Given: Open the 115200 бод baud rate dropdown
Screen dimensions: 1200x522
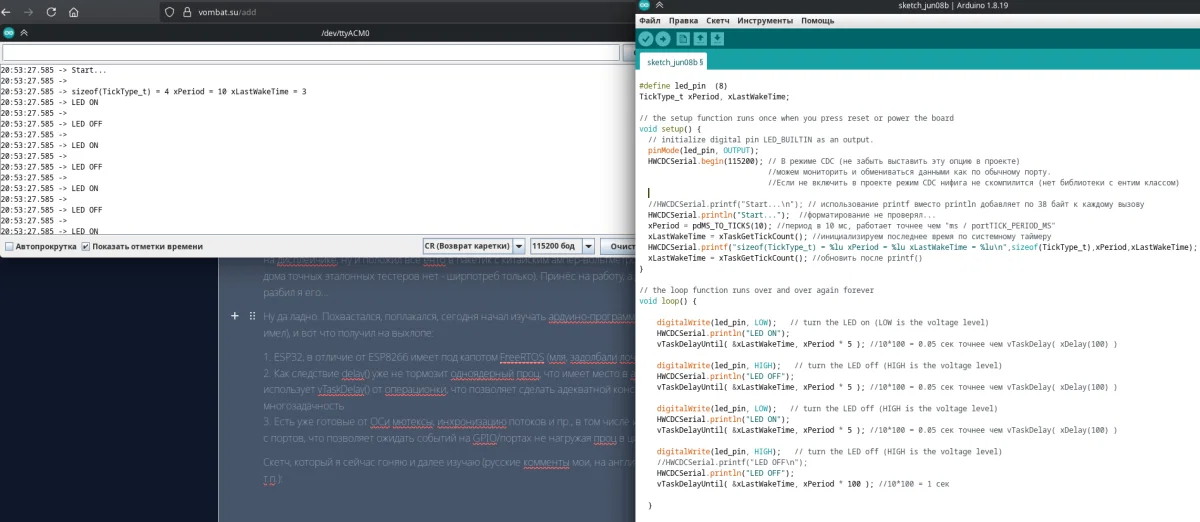Looking at the screenshot, I should pos(561,246).
